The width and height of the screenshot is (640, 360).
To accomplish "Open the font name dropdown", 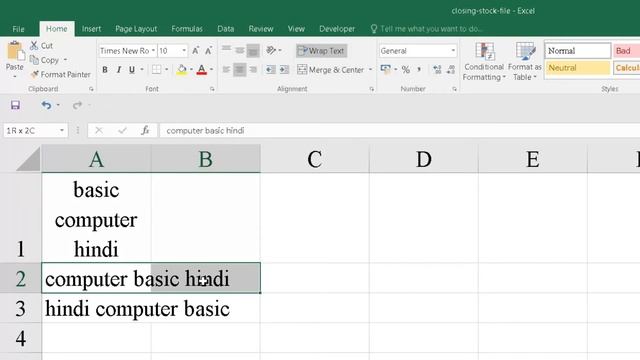I will 153,51.
